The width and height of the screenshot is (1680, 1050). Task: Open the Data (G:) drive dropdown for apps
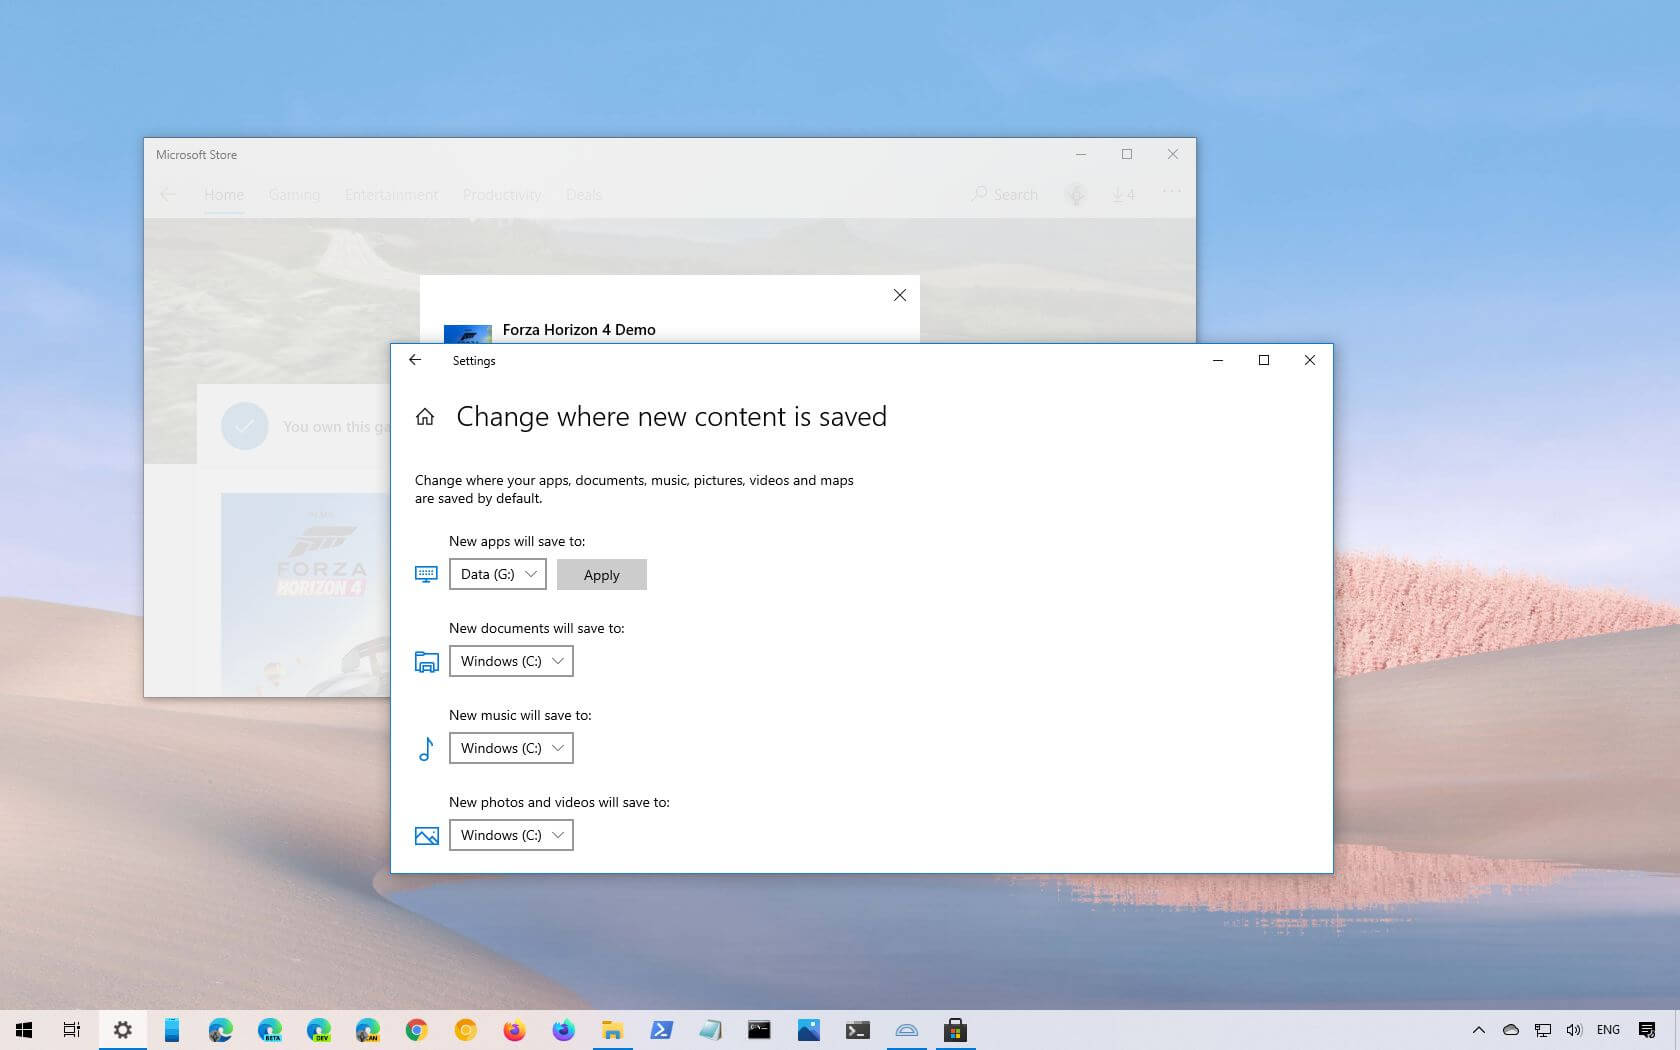[497, 574]
